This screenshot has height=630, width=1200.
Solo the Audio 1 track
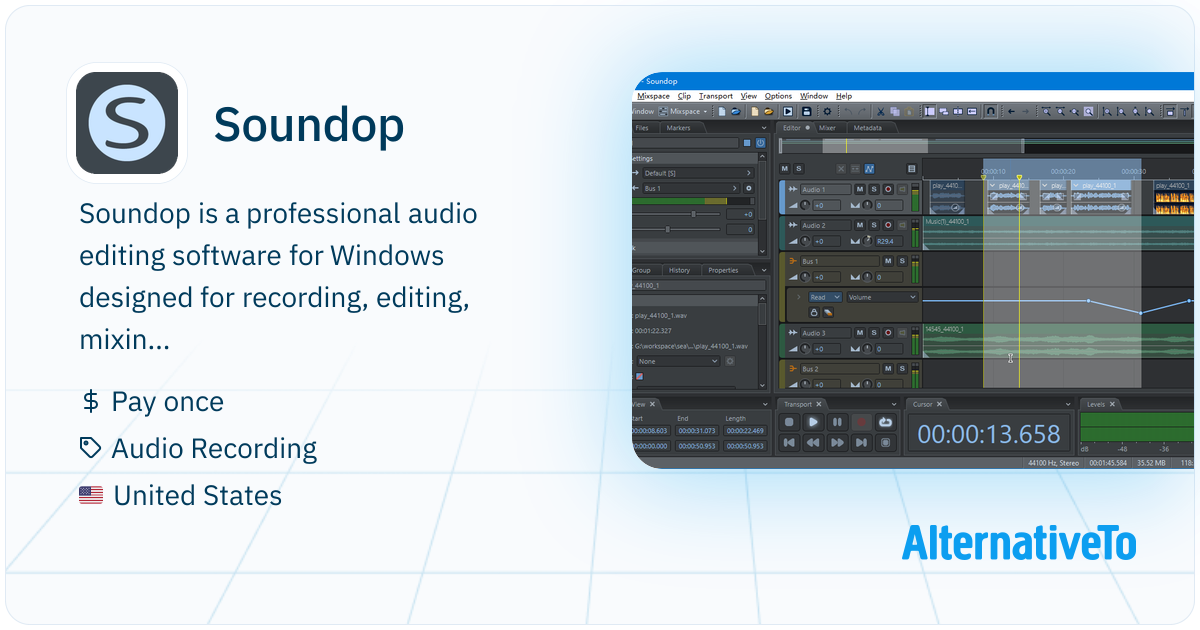coord(874,189)
